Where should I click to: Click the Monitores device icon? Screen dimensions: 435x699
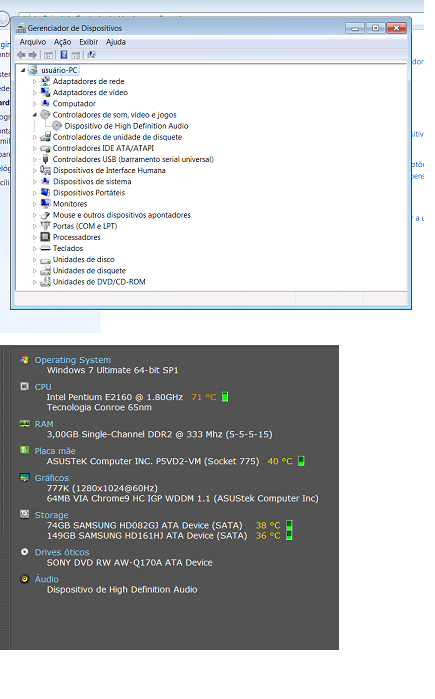(x=45, y=204)
